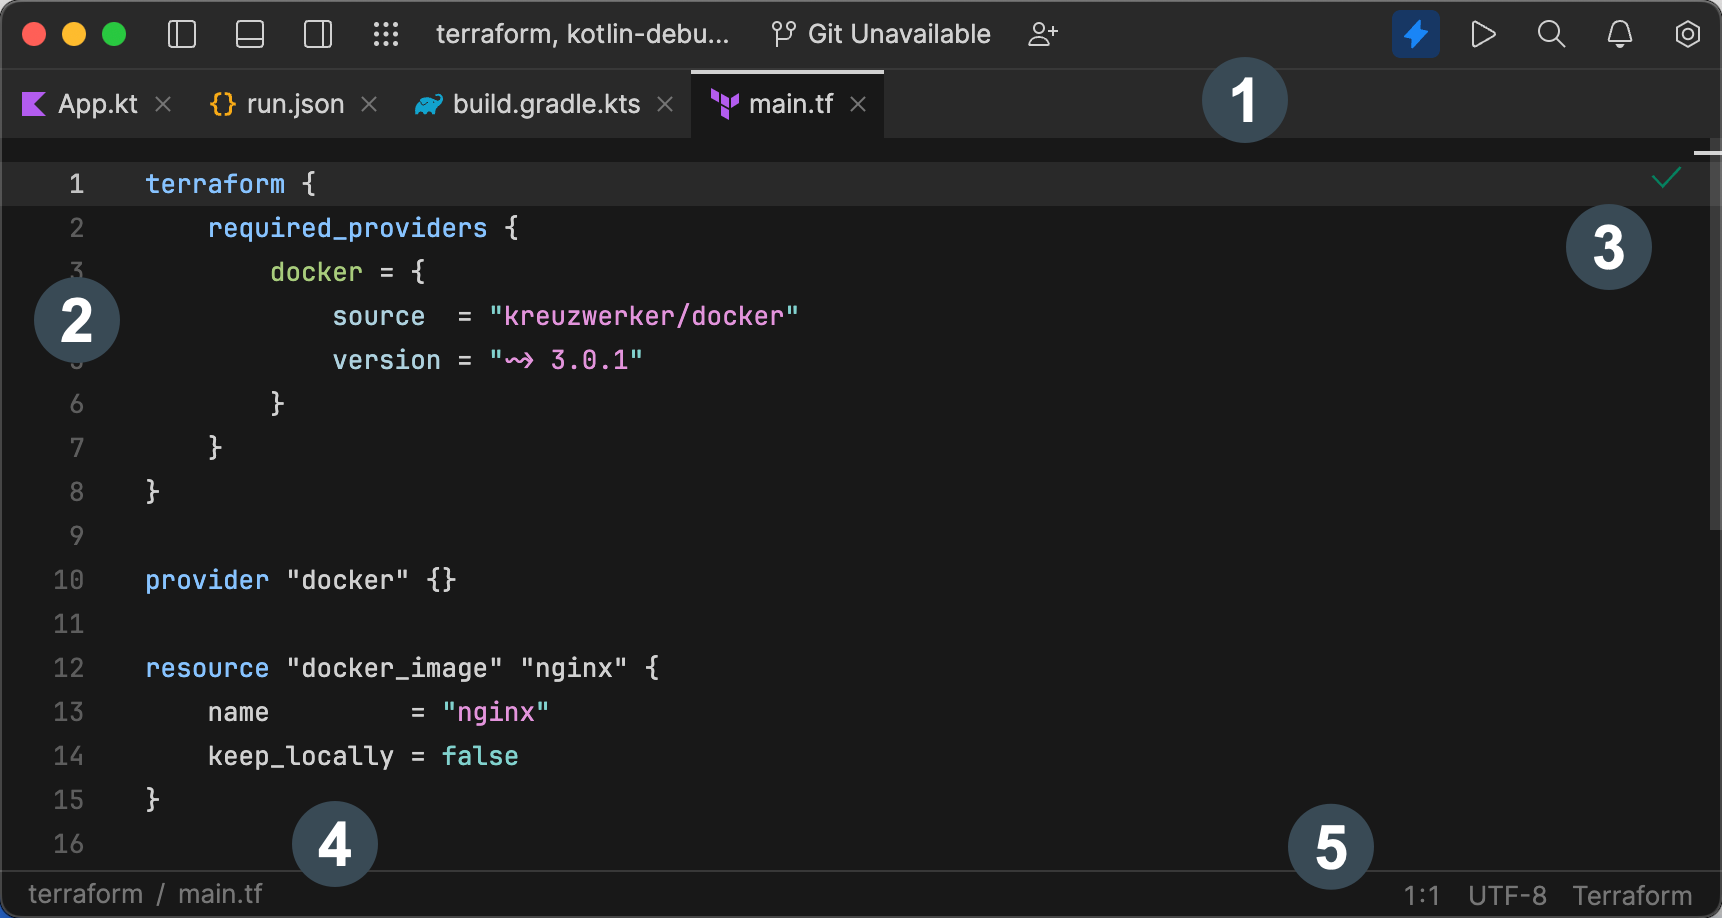
Task: Switch to the build.gradle.kts tab
Action: click(x=546, y=103)
